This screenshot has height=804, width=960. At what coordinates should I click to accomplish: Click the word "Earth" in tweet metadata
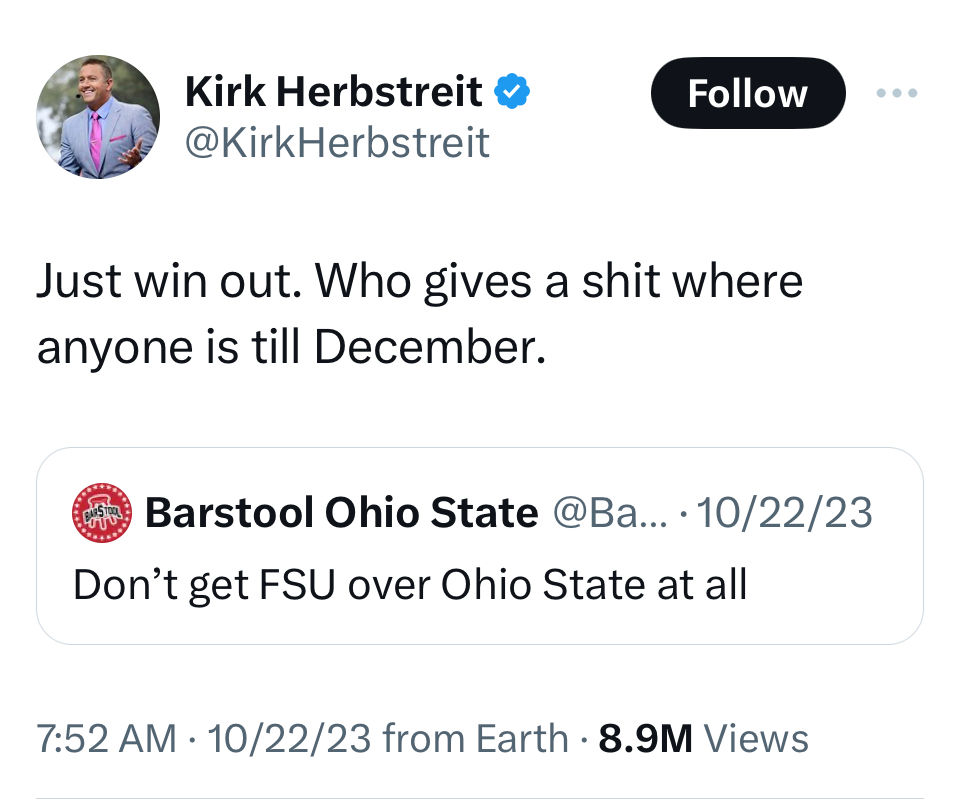(x=520, y=739)
